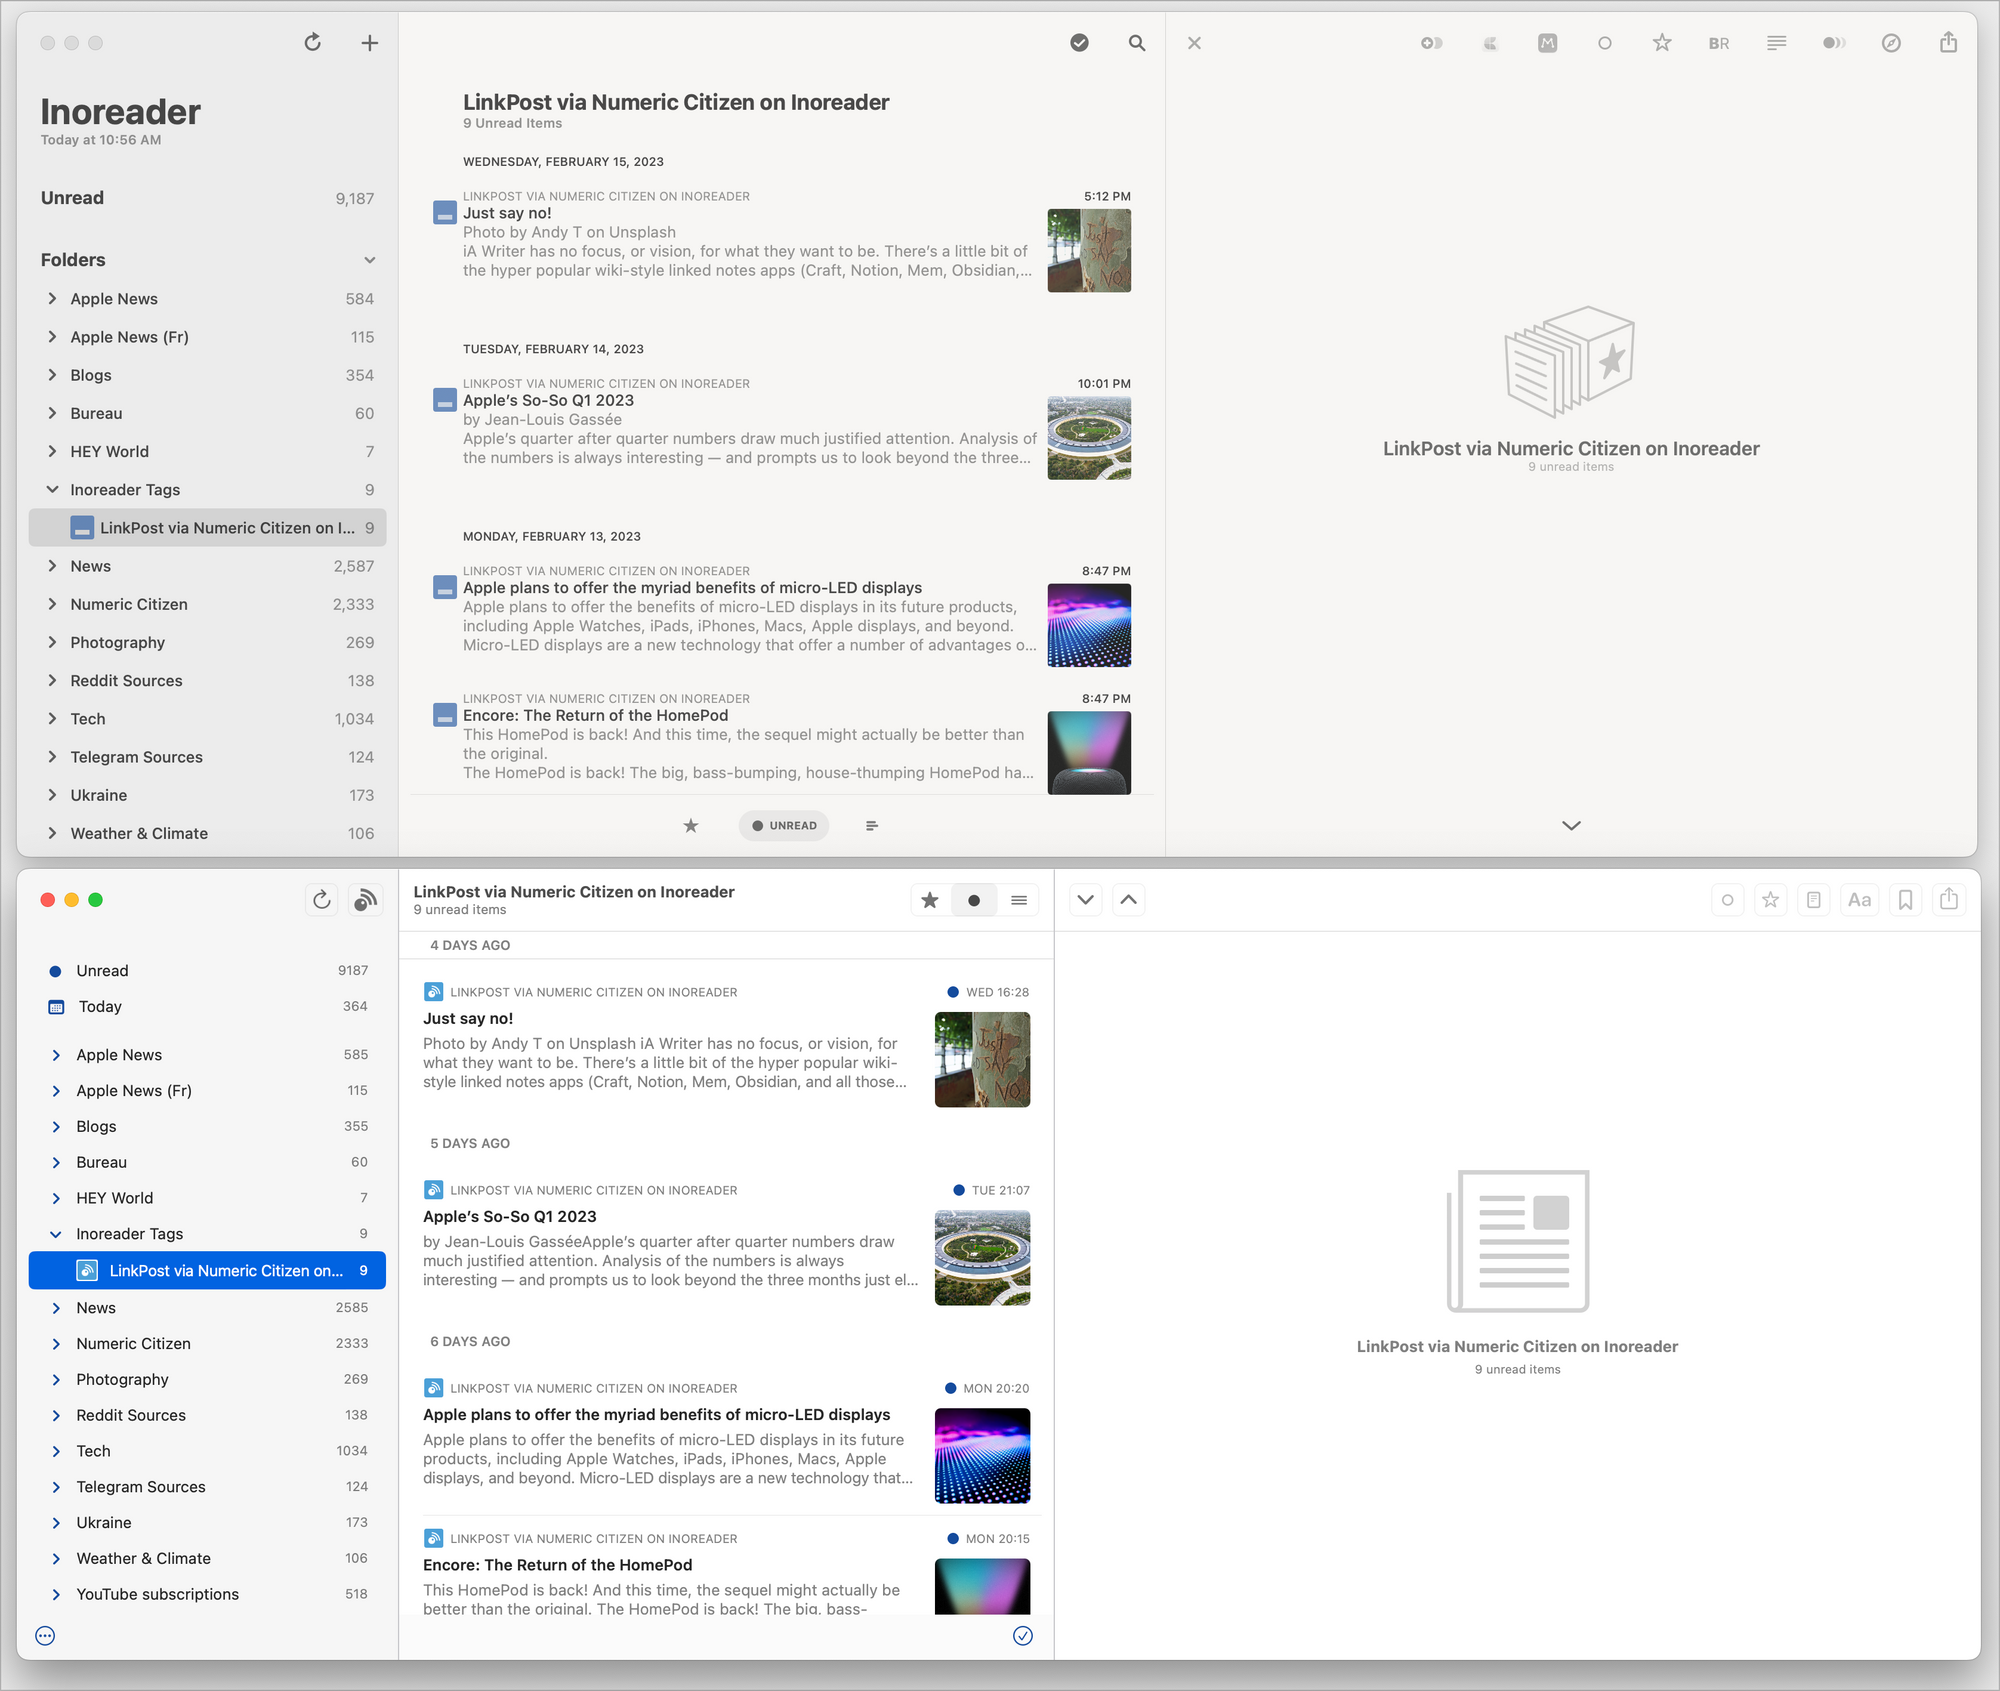
Task: Click the HomePod article thumbnail image
Action: pyautogui.click(x=1088, y=752)
